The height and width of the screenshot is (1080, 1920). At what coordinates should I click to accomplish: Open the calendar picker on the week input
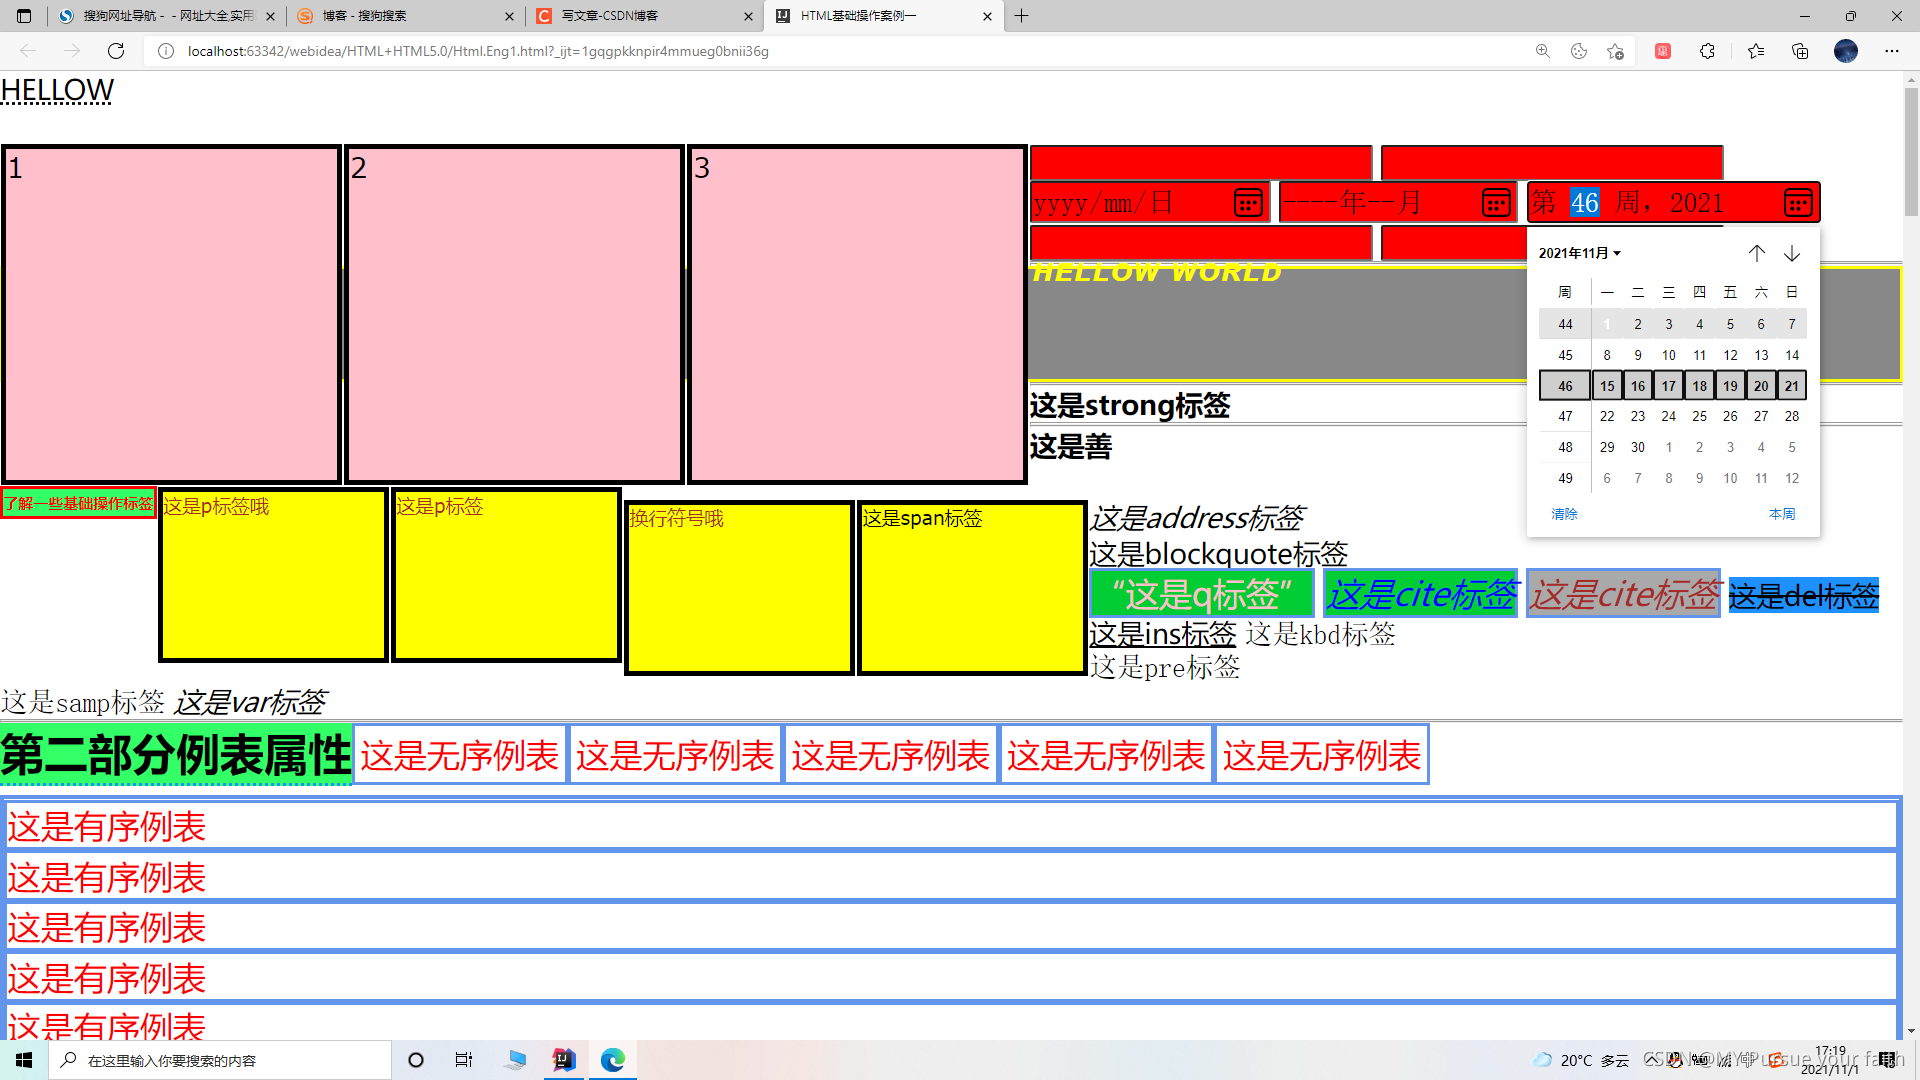pos(1798,202)
